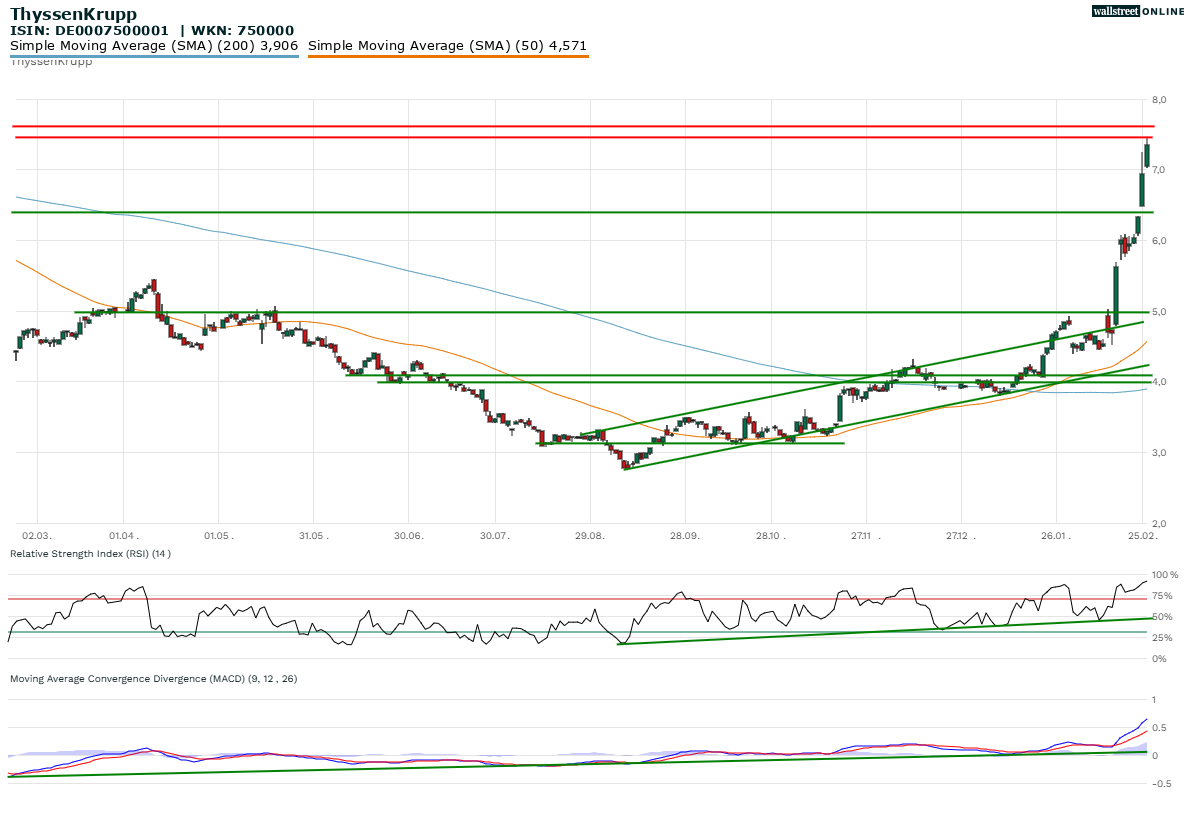This screenshot has height=831, width=1192.
Task: Click the 100 % RSI axis label
Action: pyautogui.click(x=1165, y=575)
